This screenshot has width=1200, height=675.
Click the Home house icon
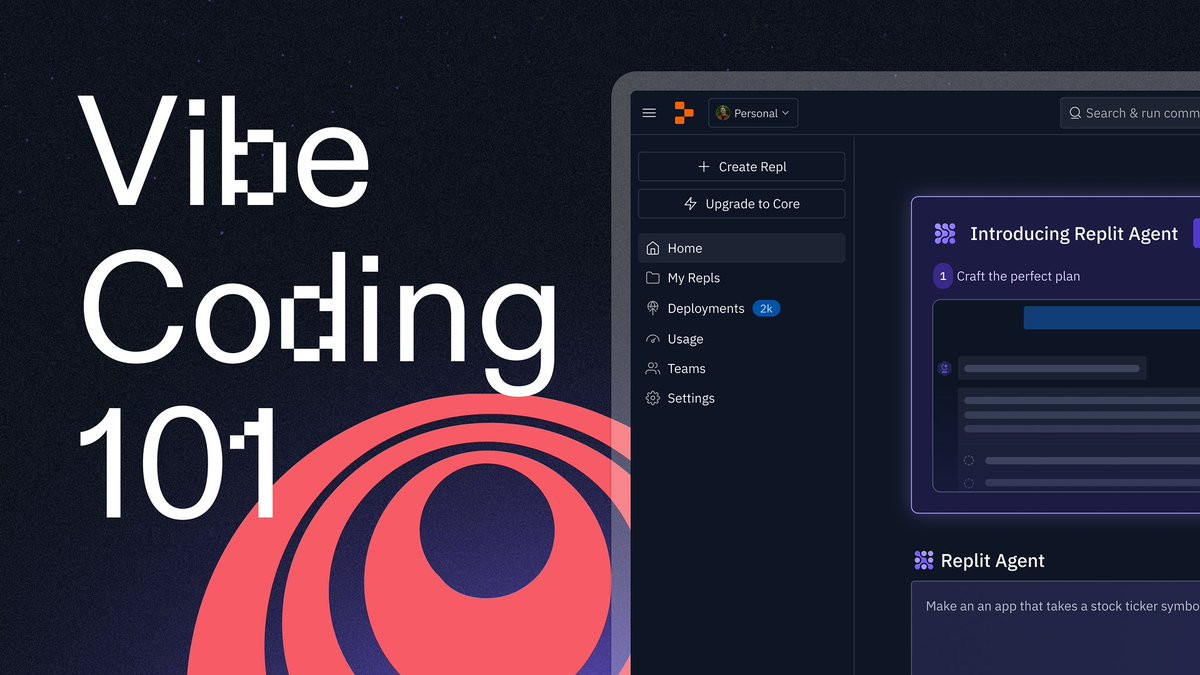(x=653, y=248)
